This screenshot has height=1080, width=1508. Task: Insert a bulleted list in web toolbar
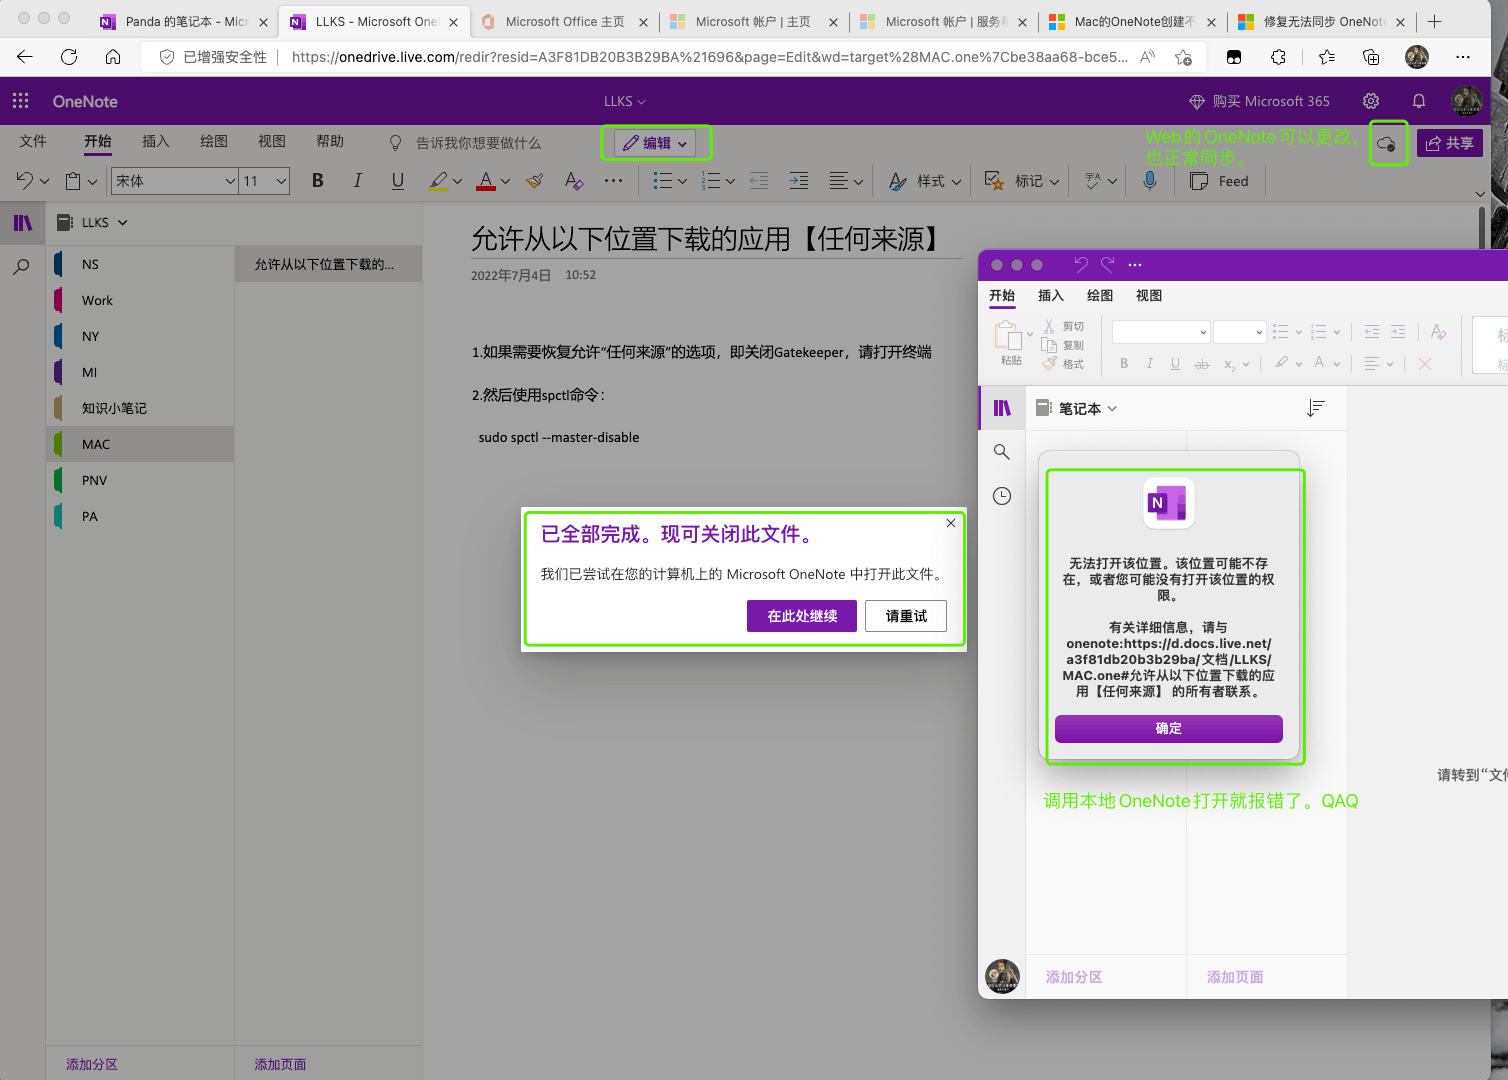coord(662,181)
